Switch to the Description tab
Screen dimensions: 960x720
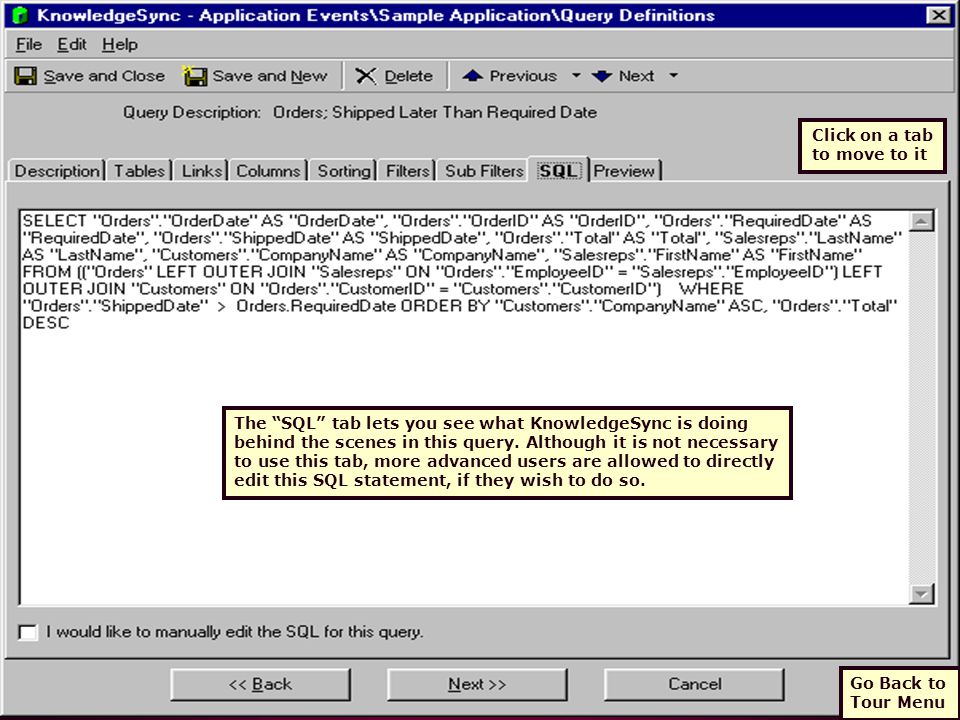click(x=57, y=171)
